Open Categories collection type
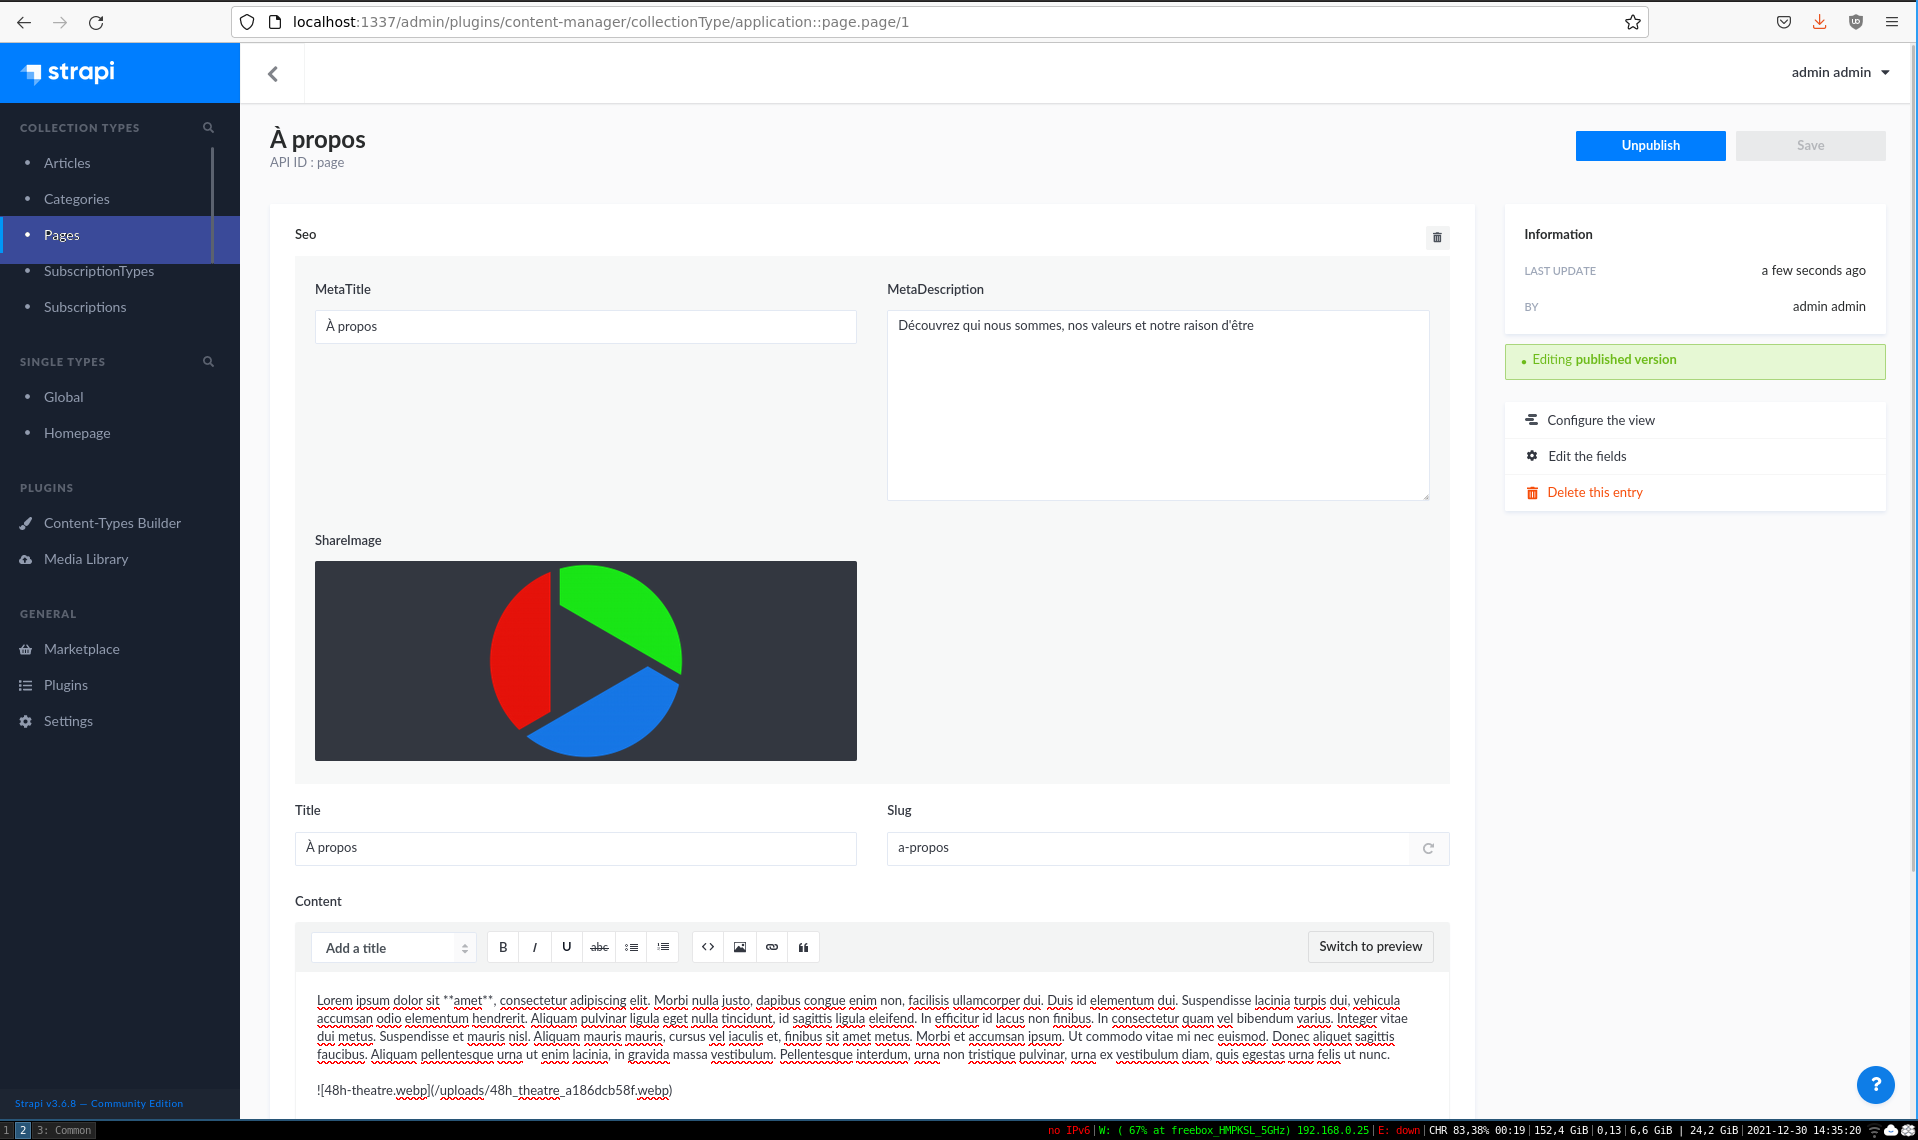This screenshot has height=1140, width=1918. [x=77, y=199]
